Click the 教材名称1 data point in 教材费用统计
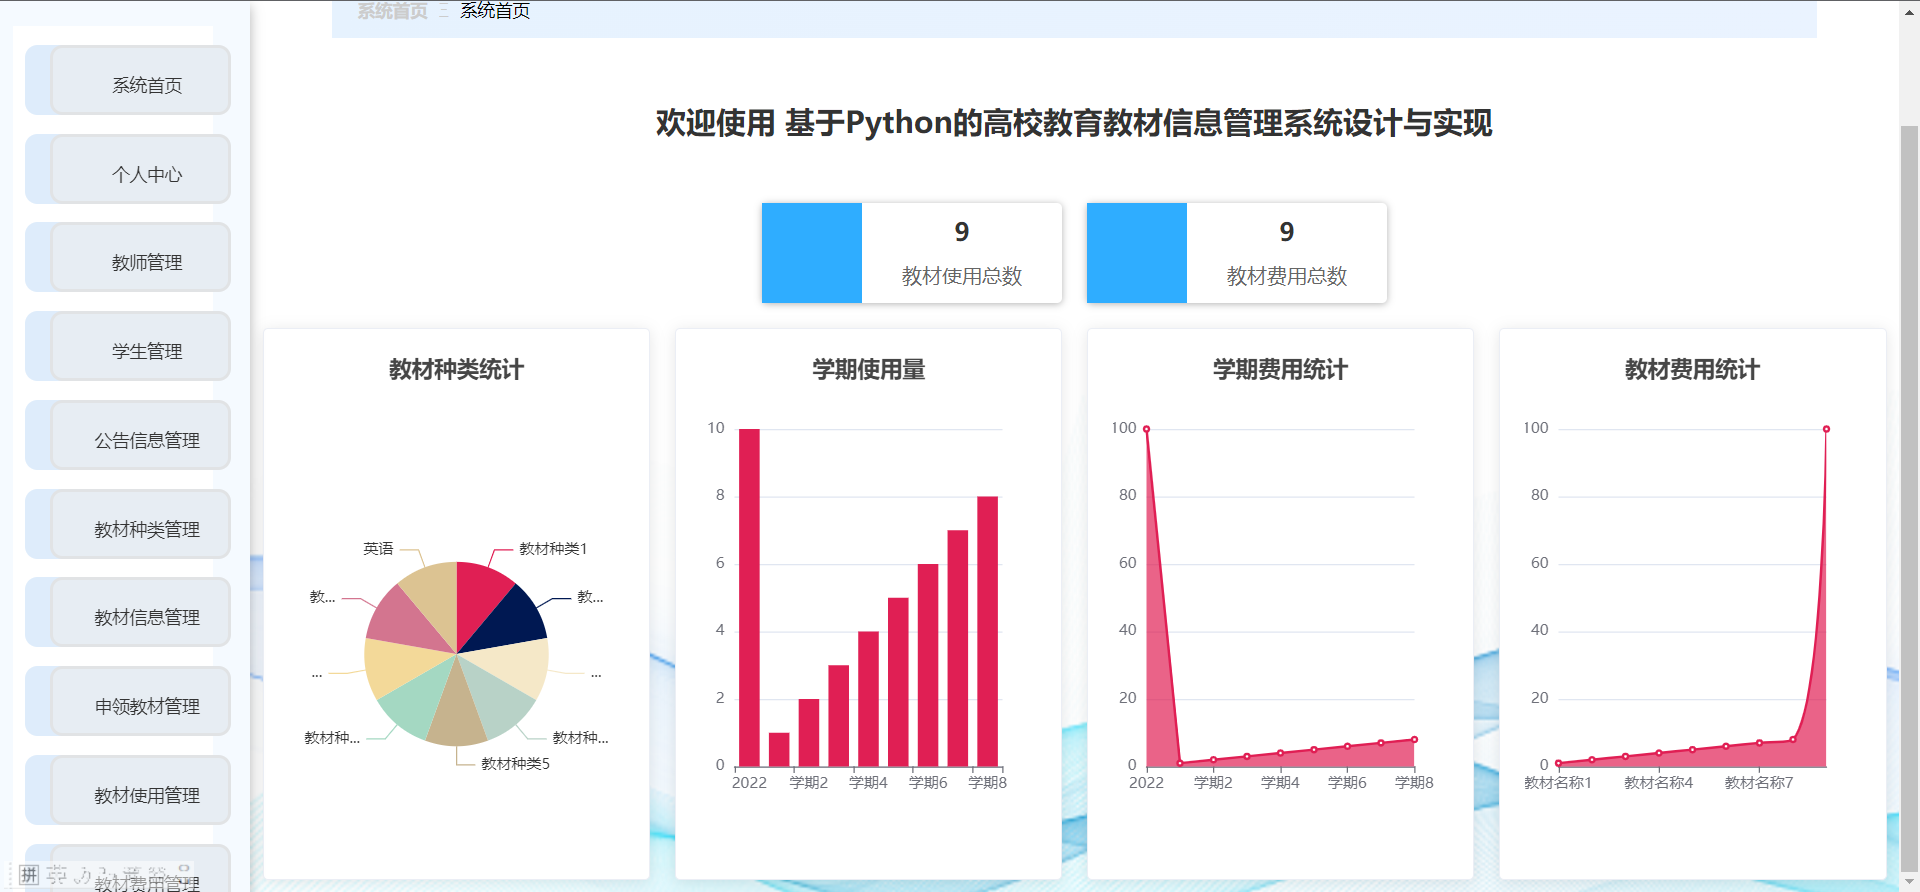Image resolution: width=1920 pixels, height=892 pixels. point(1558,763)
